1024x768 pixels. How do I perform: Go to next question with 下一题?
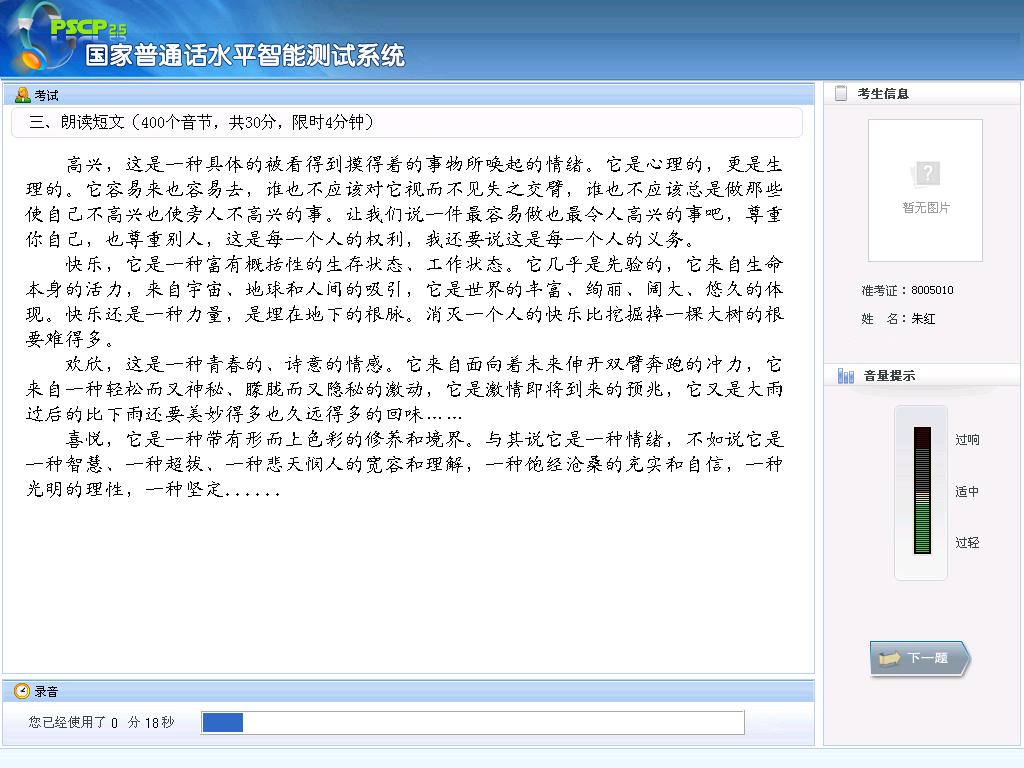[x=919, y=658]
